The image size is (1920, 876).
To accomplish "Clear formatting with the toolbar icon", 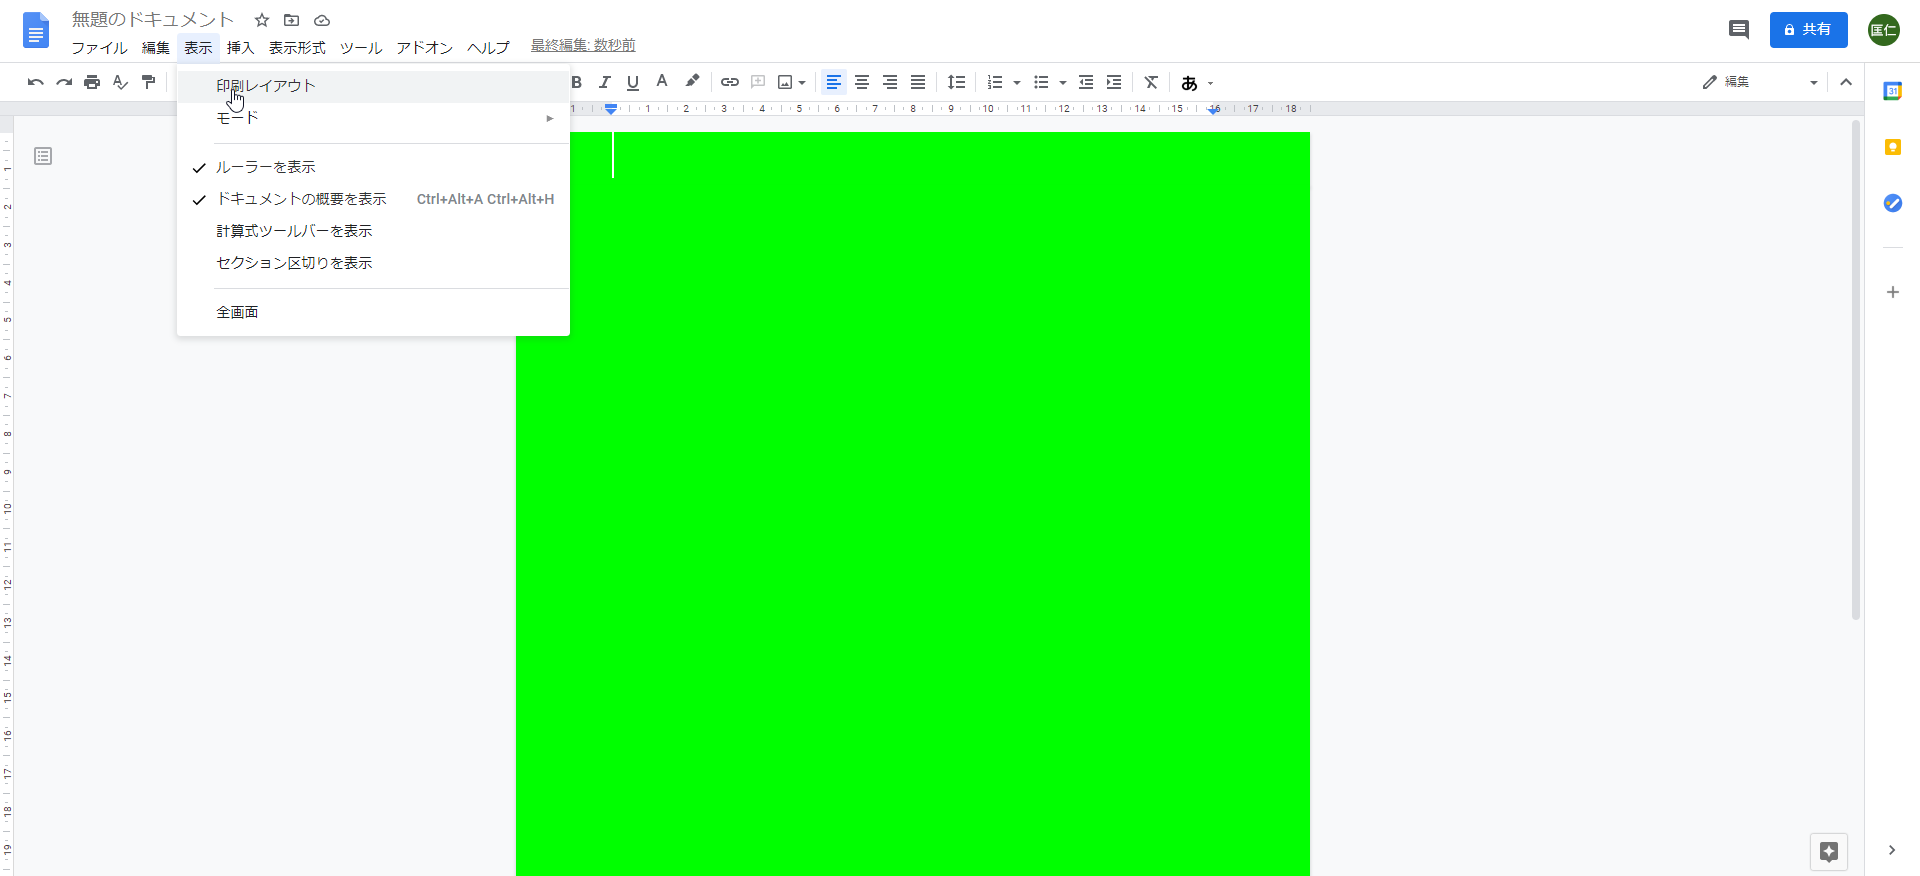I will (x=1152, y=82).
